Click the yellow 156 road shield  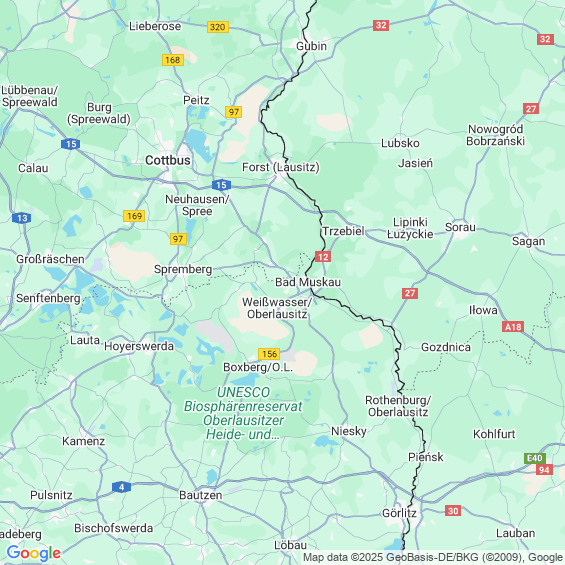(x=269, y=354)
